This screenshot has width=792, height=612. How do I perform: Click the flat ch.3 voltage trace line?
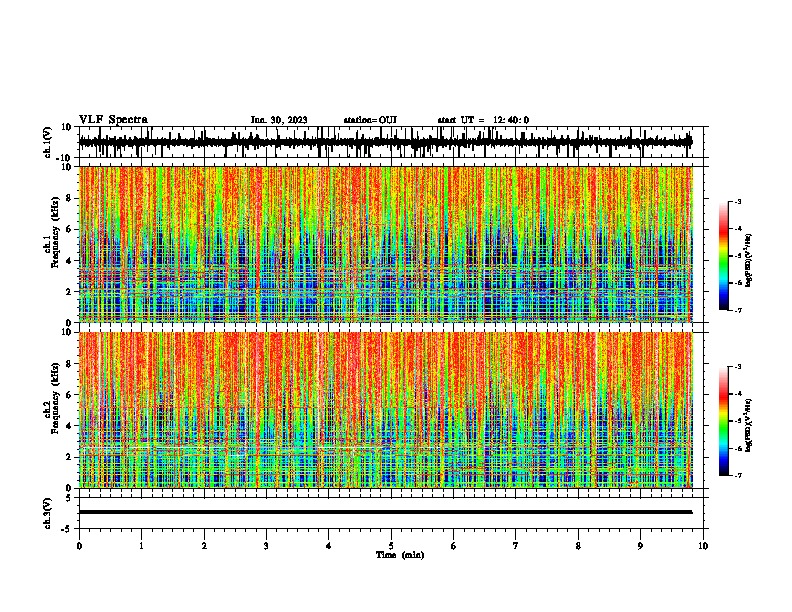pyautogui.click(x=385, y=512)
